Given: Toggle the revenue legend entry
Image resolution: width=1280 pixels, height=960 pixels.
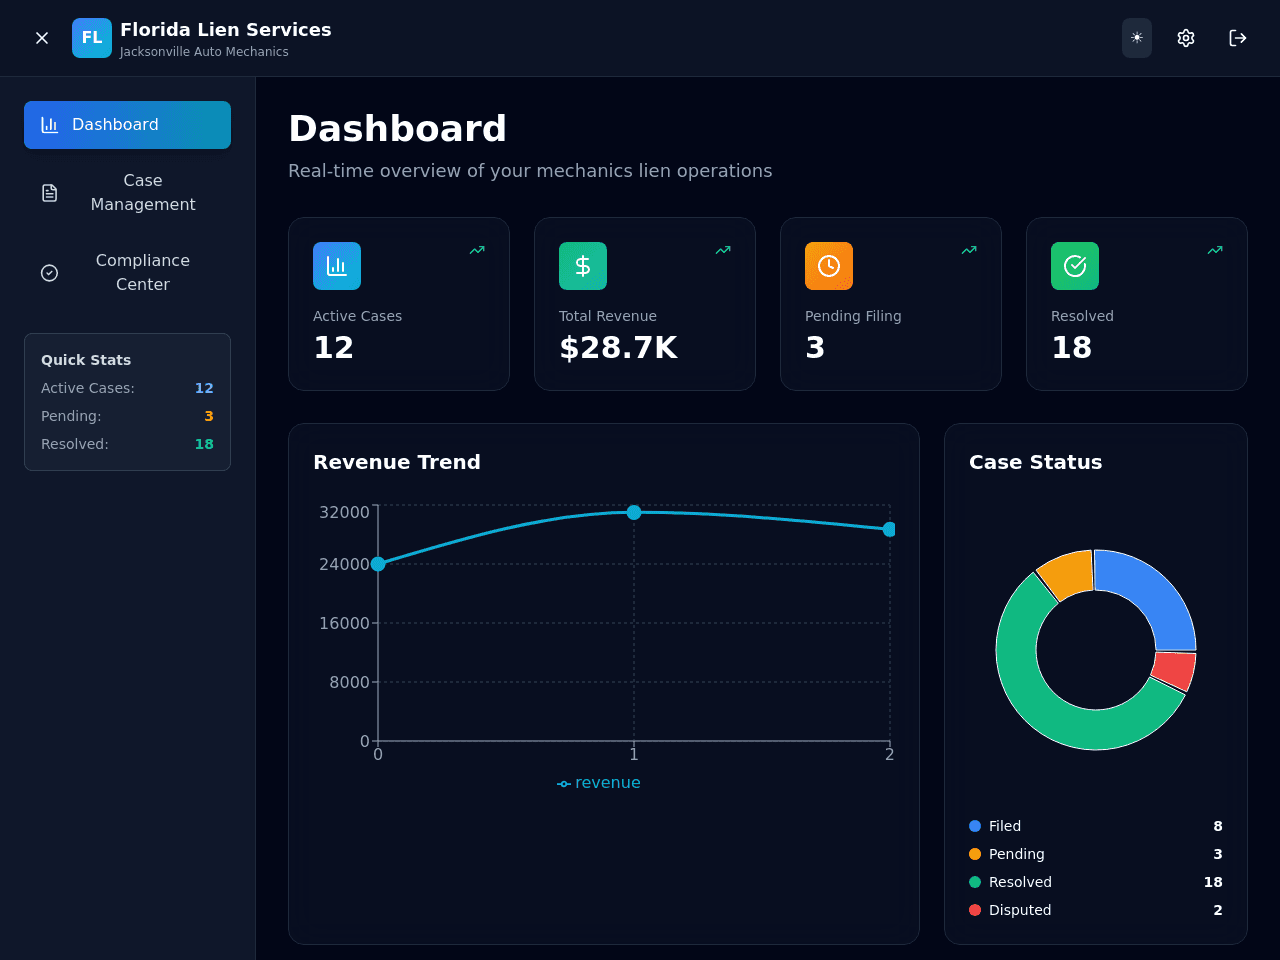Looking at the screenshot, I should [x=598, y=783].
